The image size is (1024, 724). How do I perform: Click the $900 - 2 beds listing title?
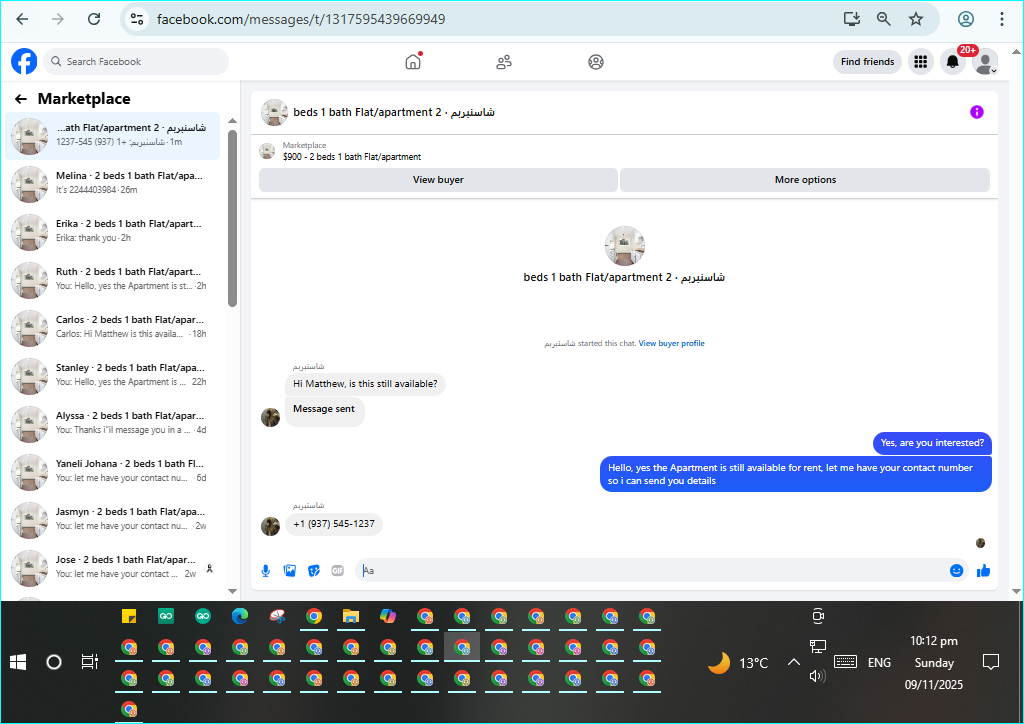point(352,157)
